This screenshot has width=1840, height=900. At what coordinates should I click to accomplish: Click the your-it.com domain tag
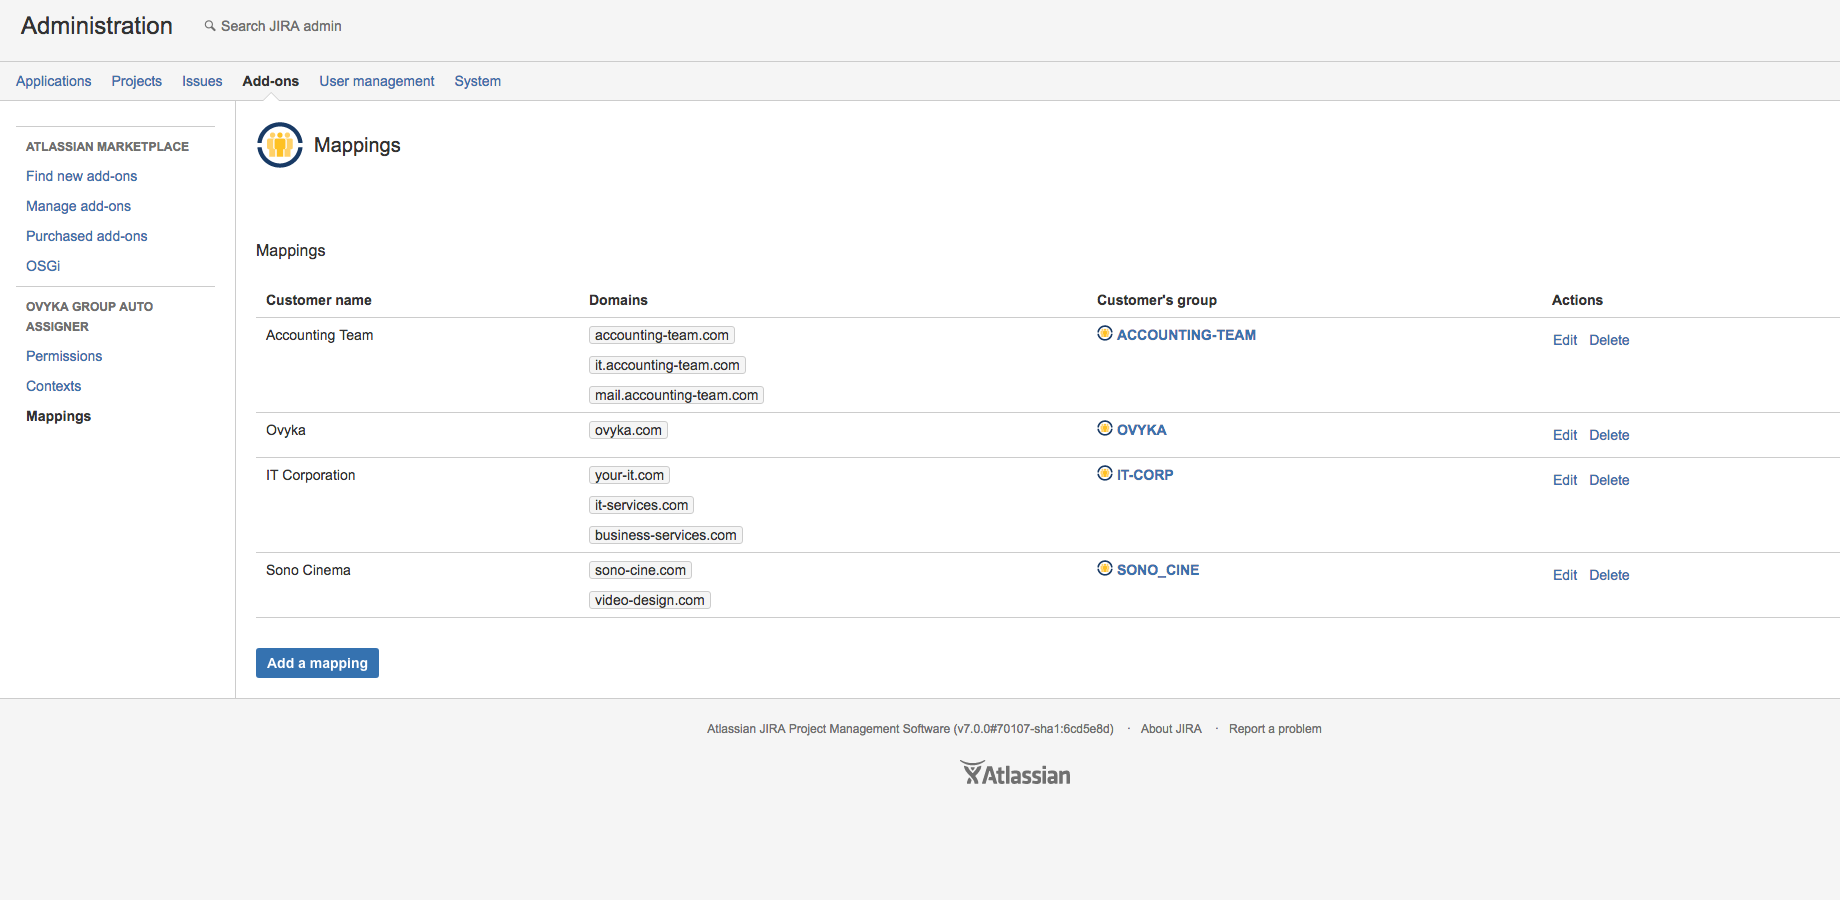tap(629, 475)
